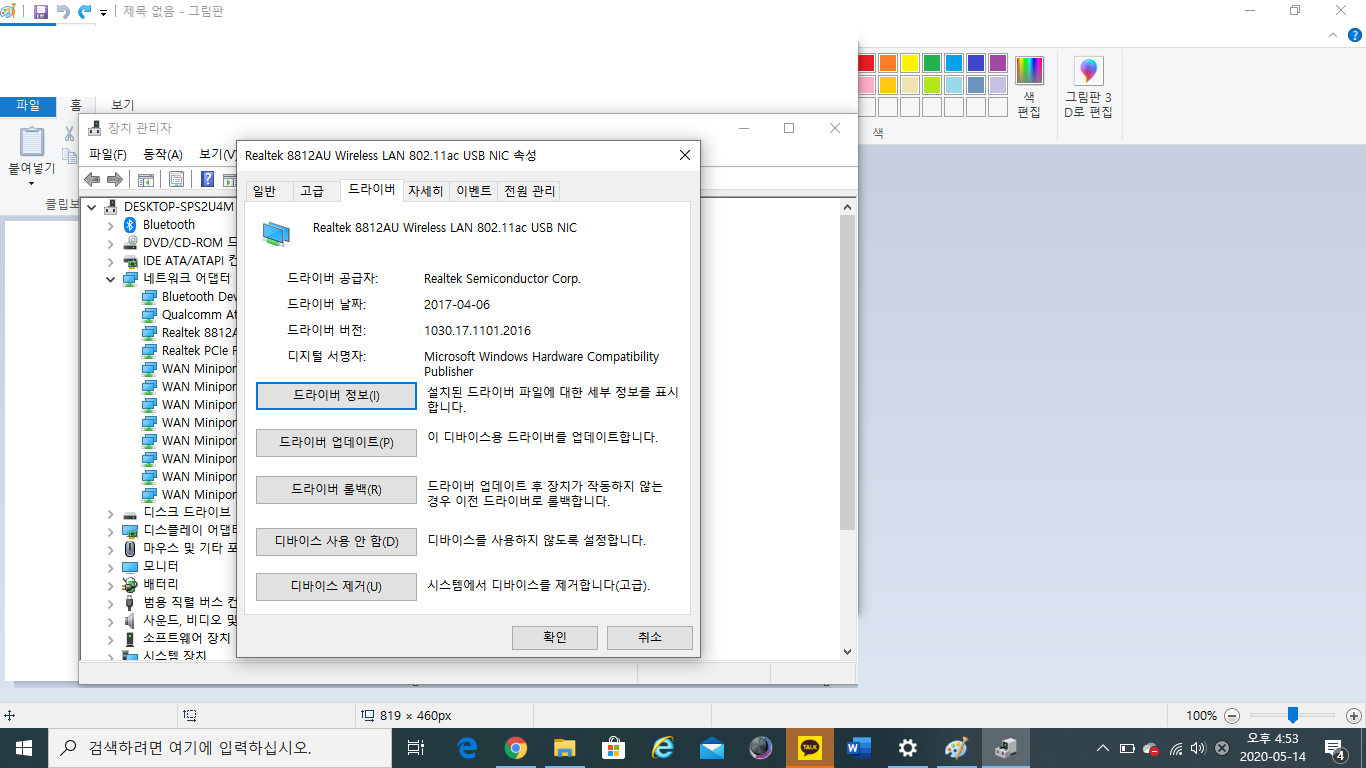The width and height of the screenshot is (1366, 768).
Task: Click the 디바이스 제거(U) button
Action: click(x=336, y=586)
